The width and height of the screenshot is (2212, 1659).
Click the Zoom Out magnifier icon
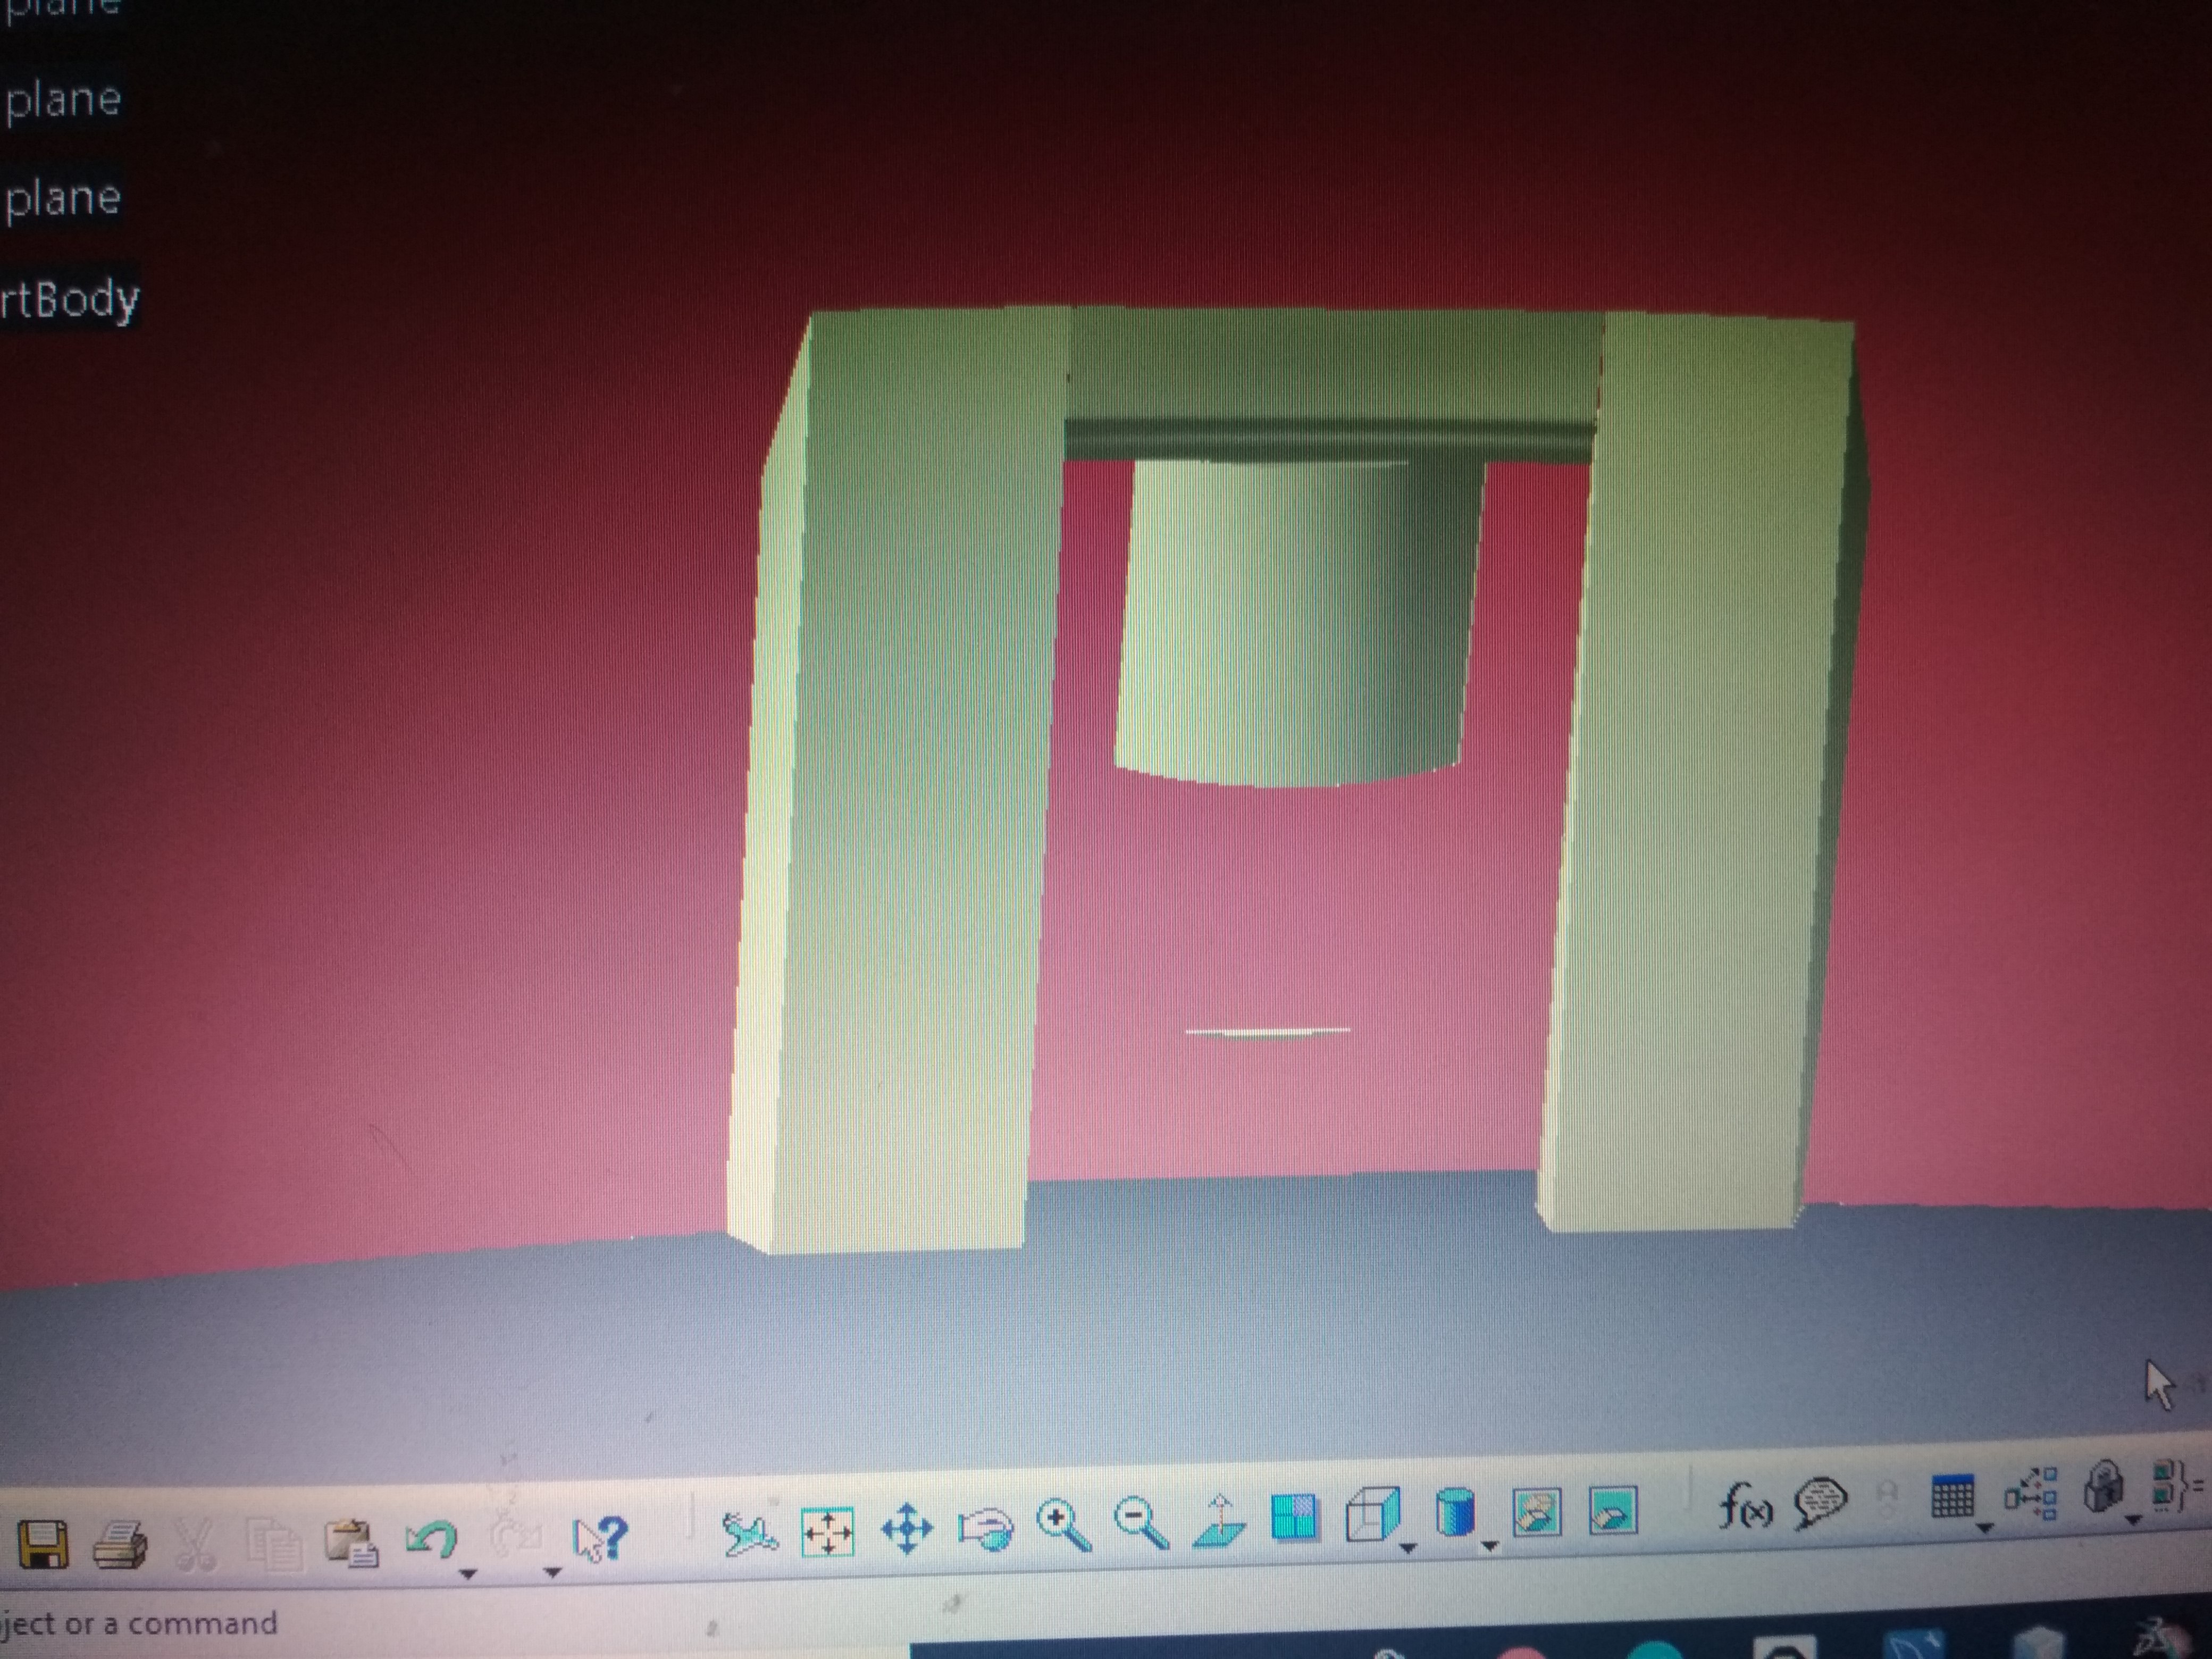pyautogui.click(x=1141, y=1524)
